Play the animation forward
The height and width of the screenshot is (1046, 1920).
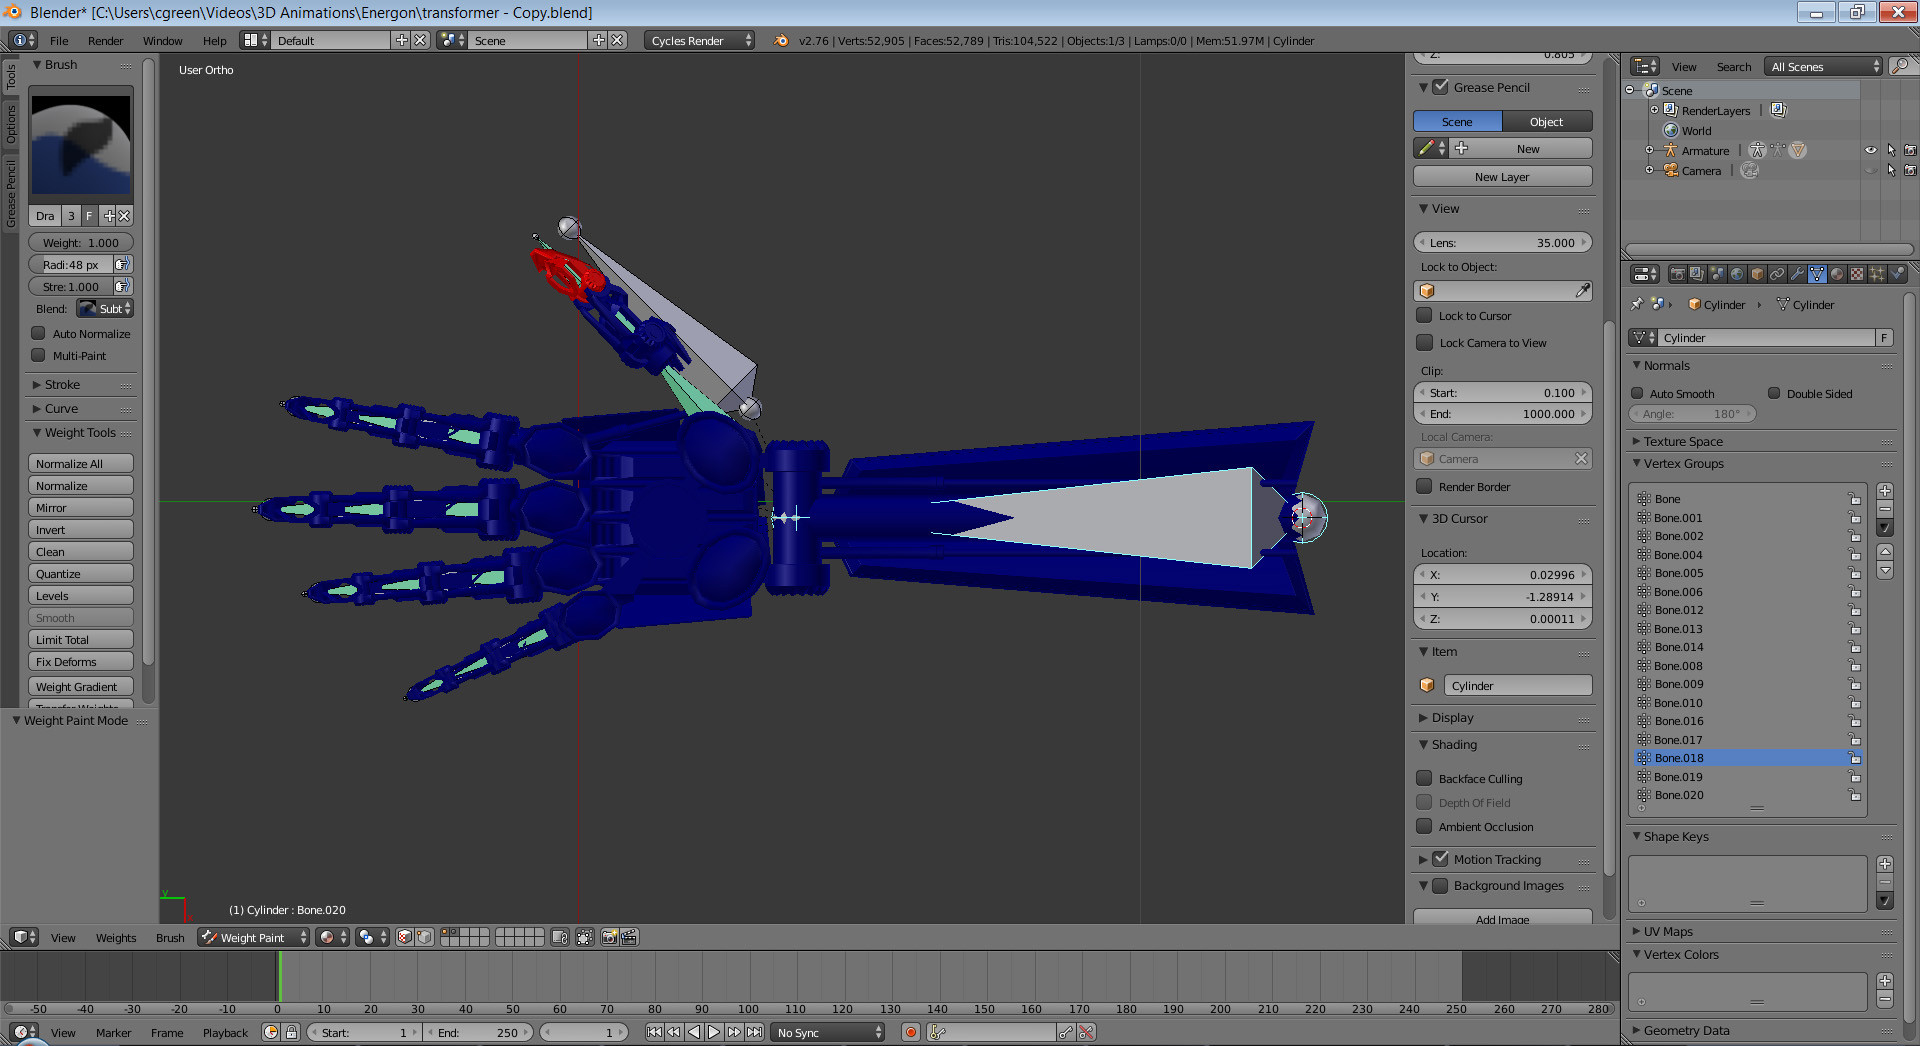714,1032
